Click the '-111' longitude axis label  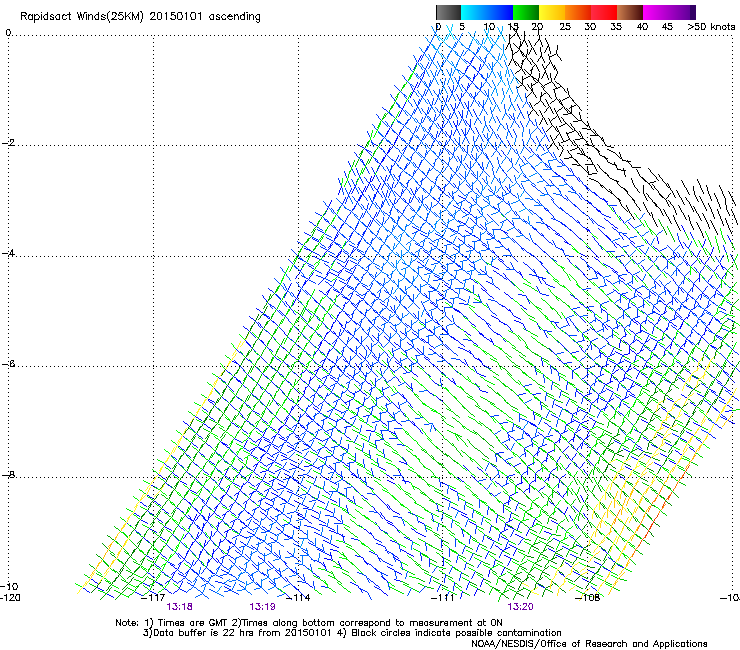443,598
